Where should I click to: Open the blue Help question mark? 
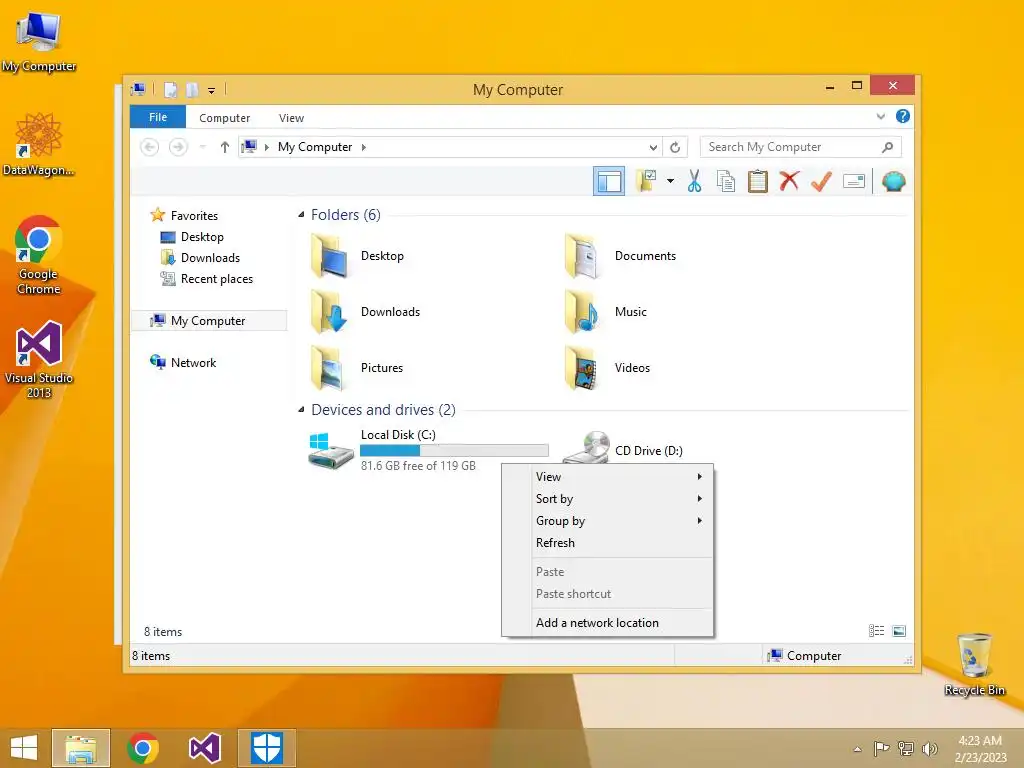click(903, 116)
